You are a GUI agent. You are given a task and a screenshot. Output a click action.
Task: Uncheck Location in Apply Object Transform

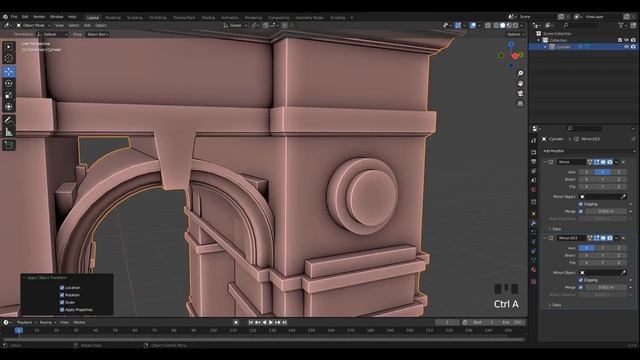tap(62, 287)
